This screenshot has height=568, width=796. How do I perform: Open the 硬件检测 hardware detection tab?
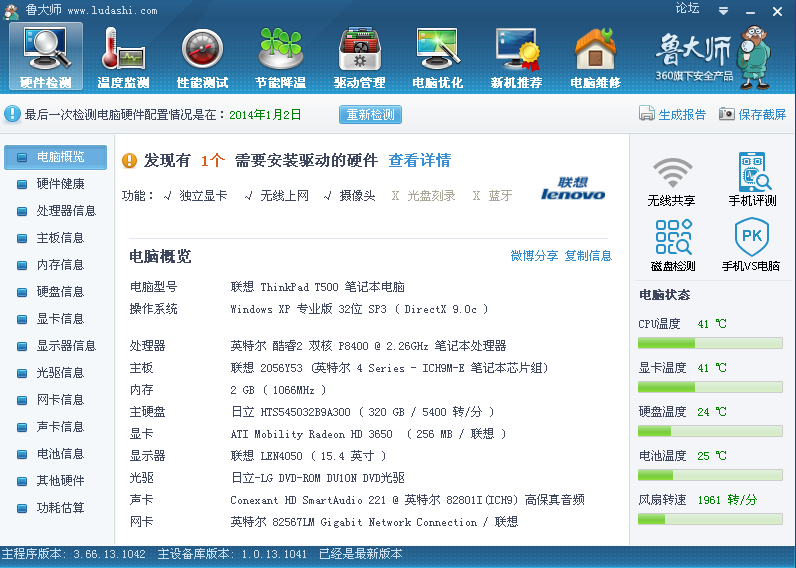[45, 56]
